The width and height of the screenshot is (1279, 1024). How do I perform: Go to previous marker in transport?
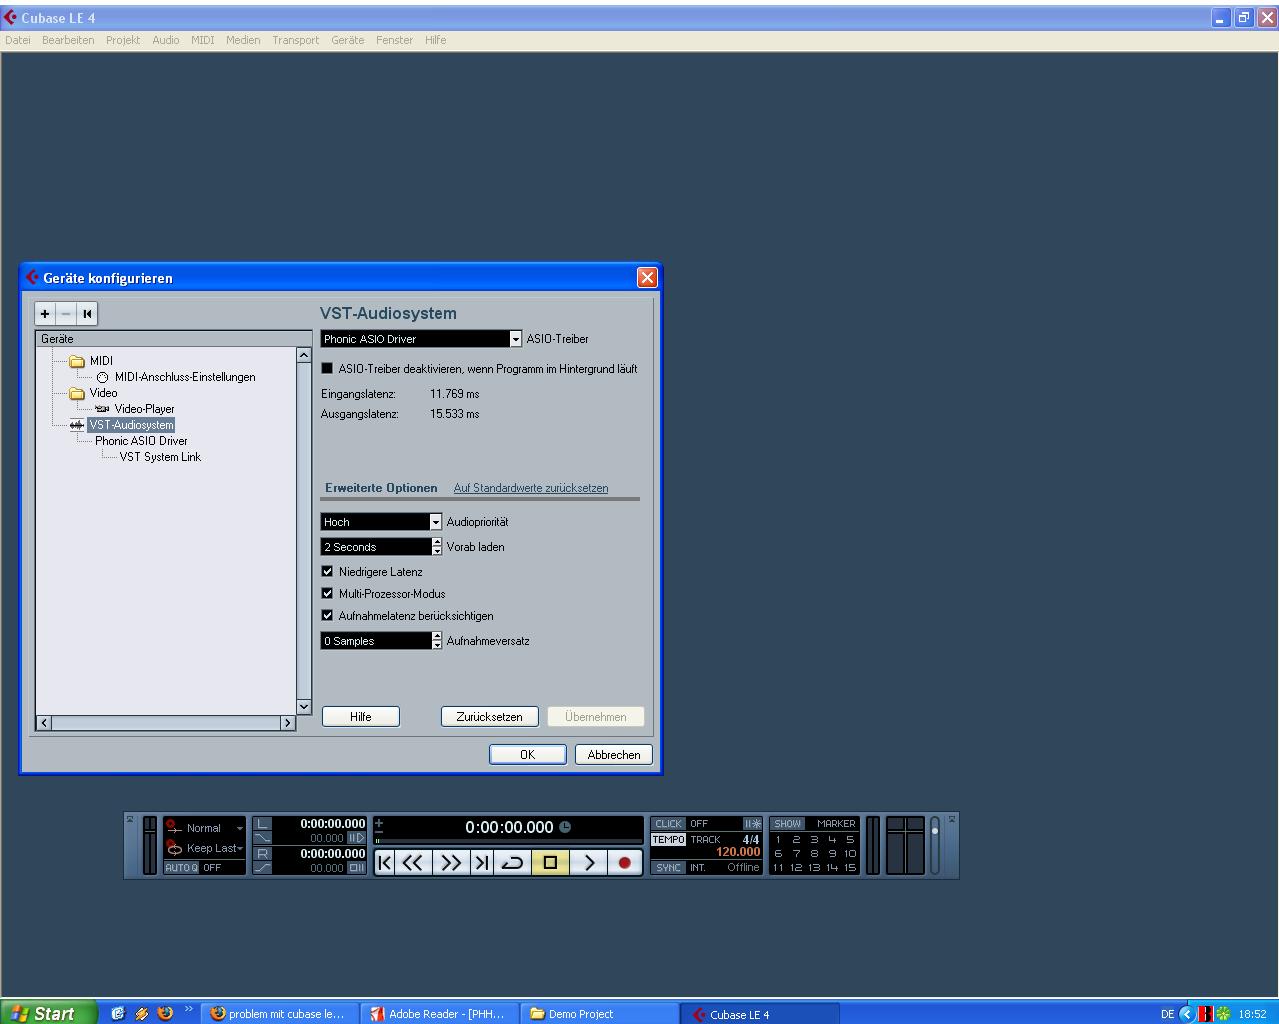tap(385, 862)
